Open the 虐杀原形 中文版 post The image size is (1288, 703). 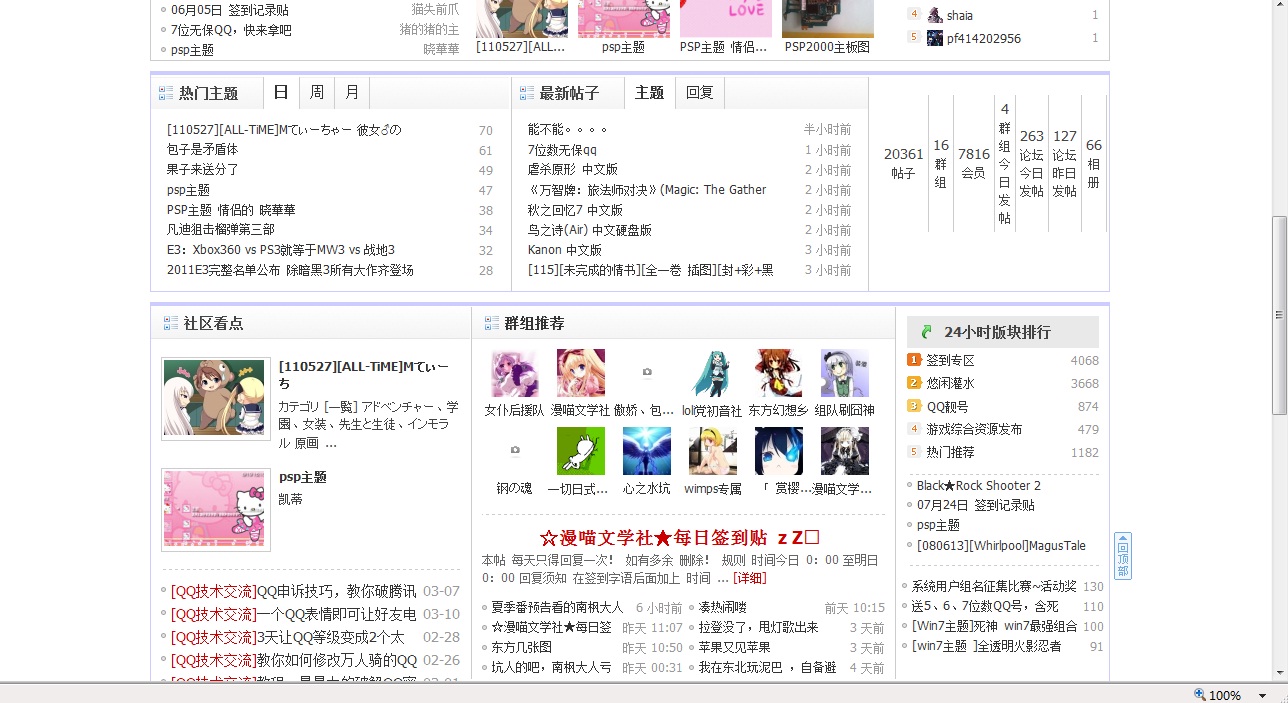point(573,170)
